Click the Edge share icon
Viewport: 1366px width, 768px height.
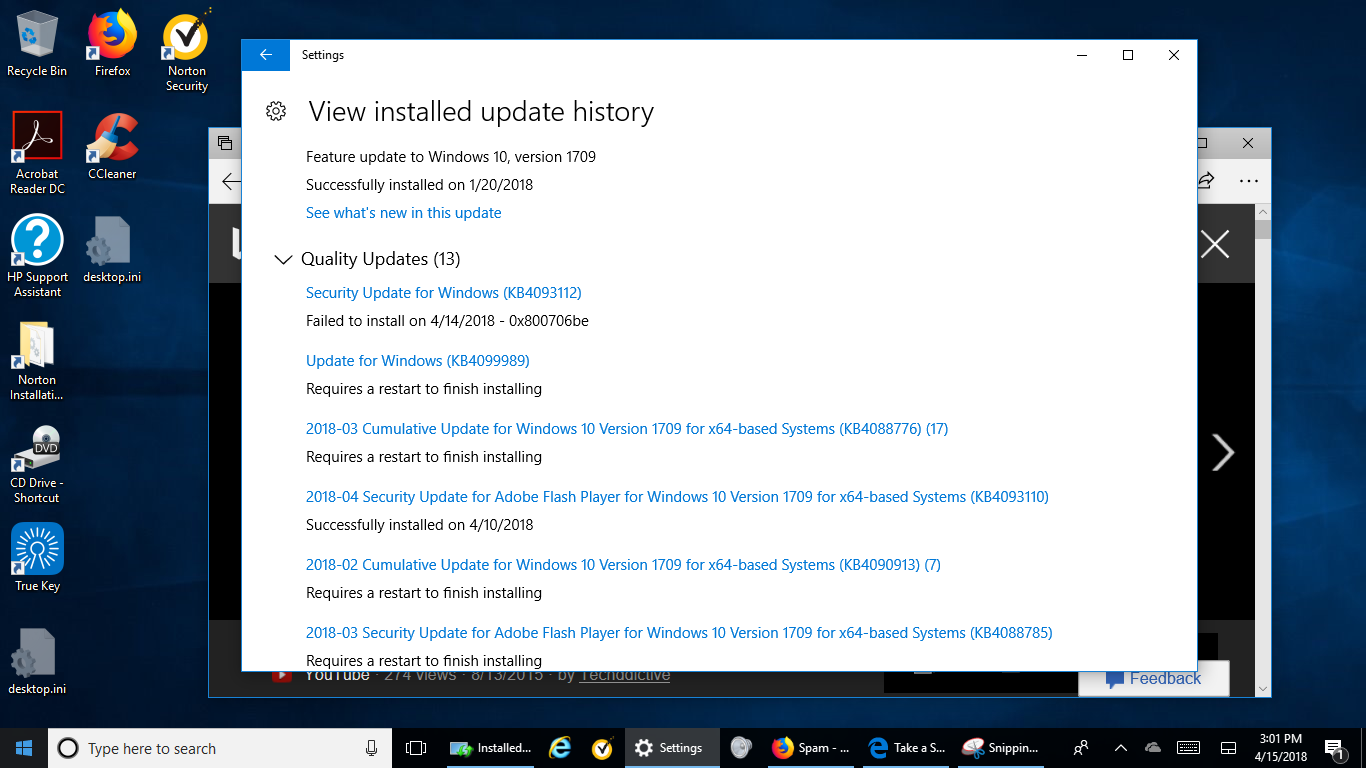click(1205, 180)
